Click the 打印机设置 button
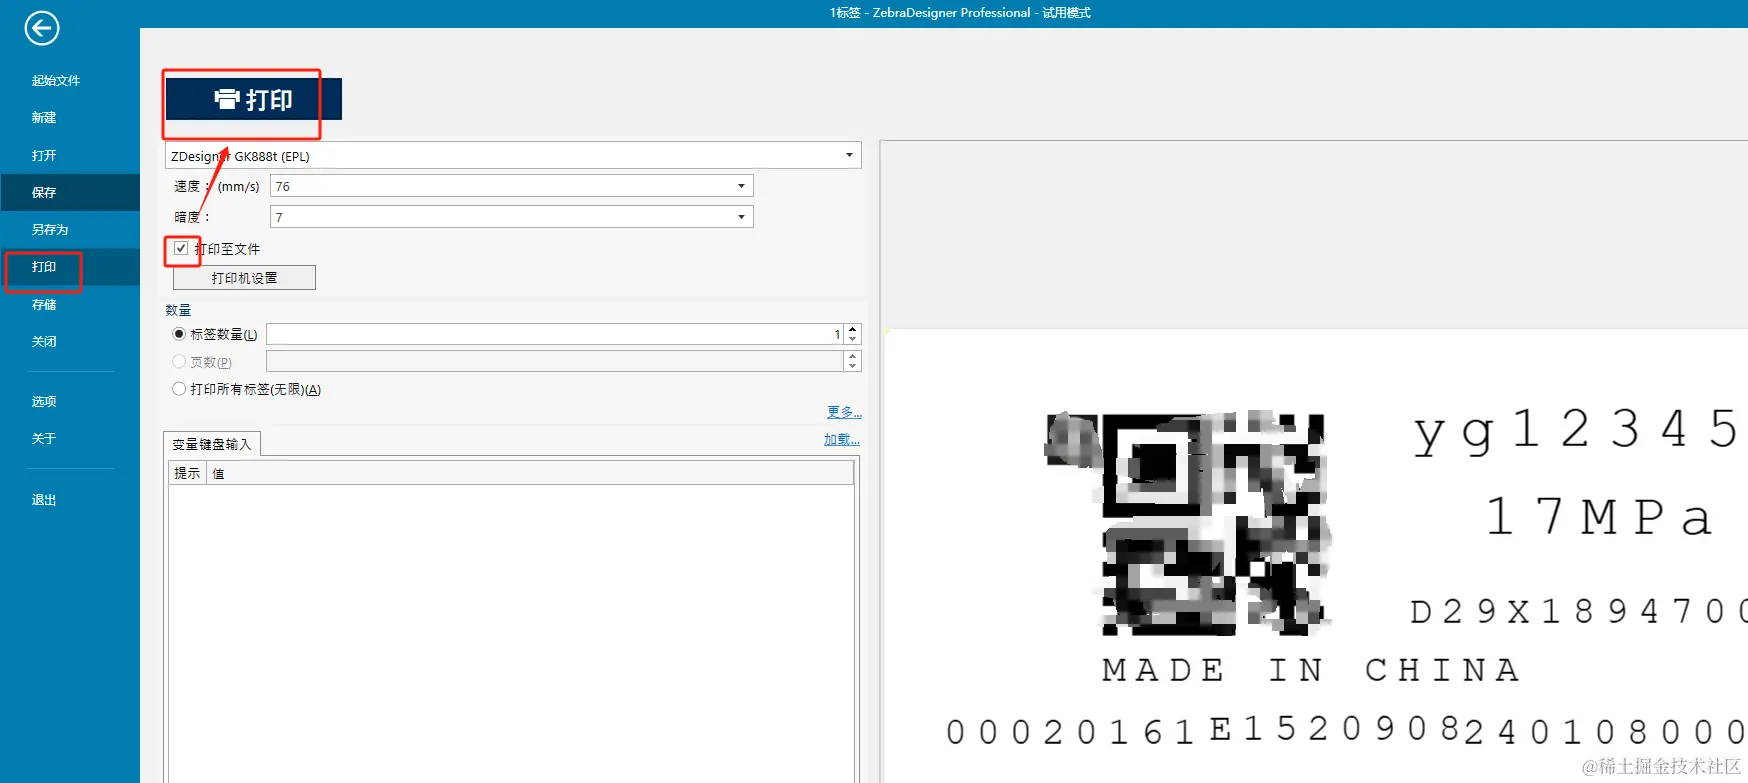 [244, 277]
